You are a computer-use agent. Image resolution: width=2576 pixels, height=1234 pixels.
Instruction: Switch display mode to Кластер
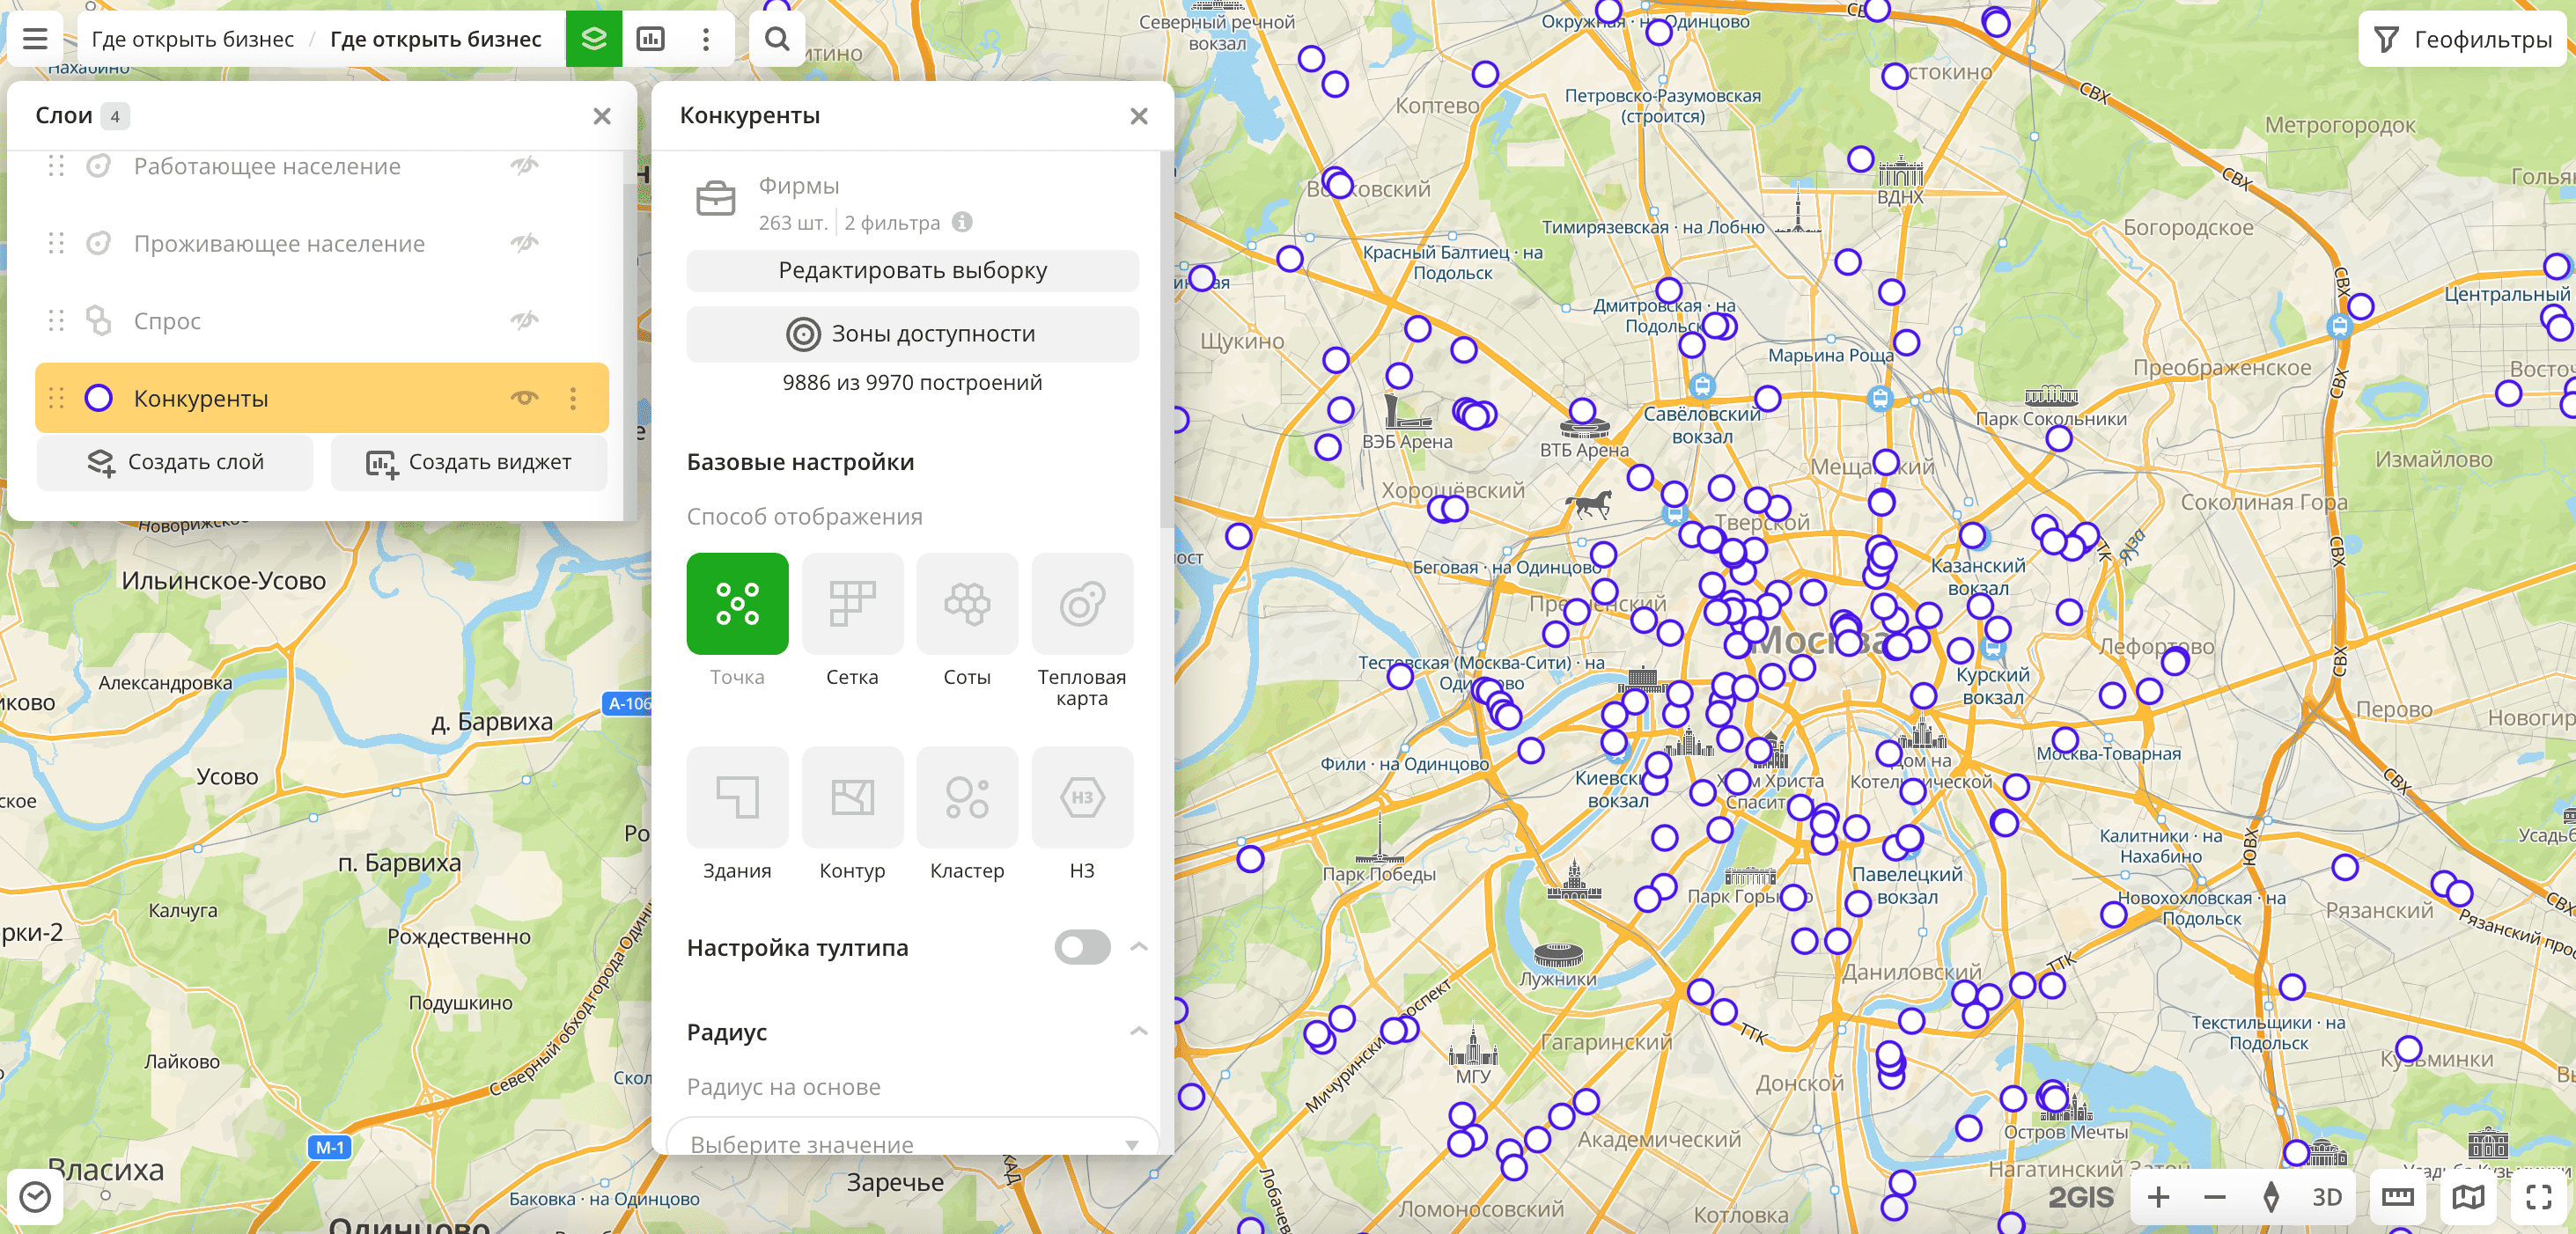[966, 797]
